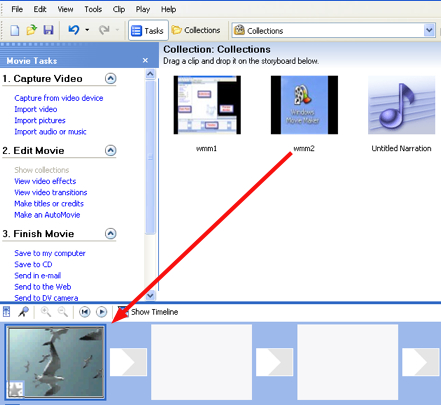Click the Rewind Storyboard button

point(85,312)
